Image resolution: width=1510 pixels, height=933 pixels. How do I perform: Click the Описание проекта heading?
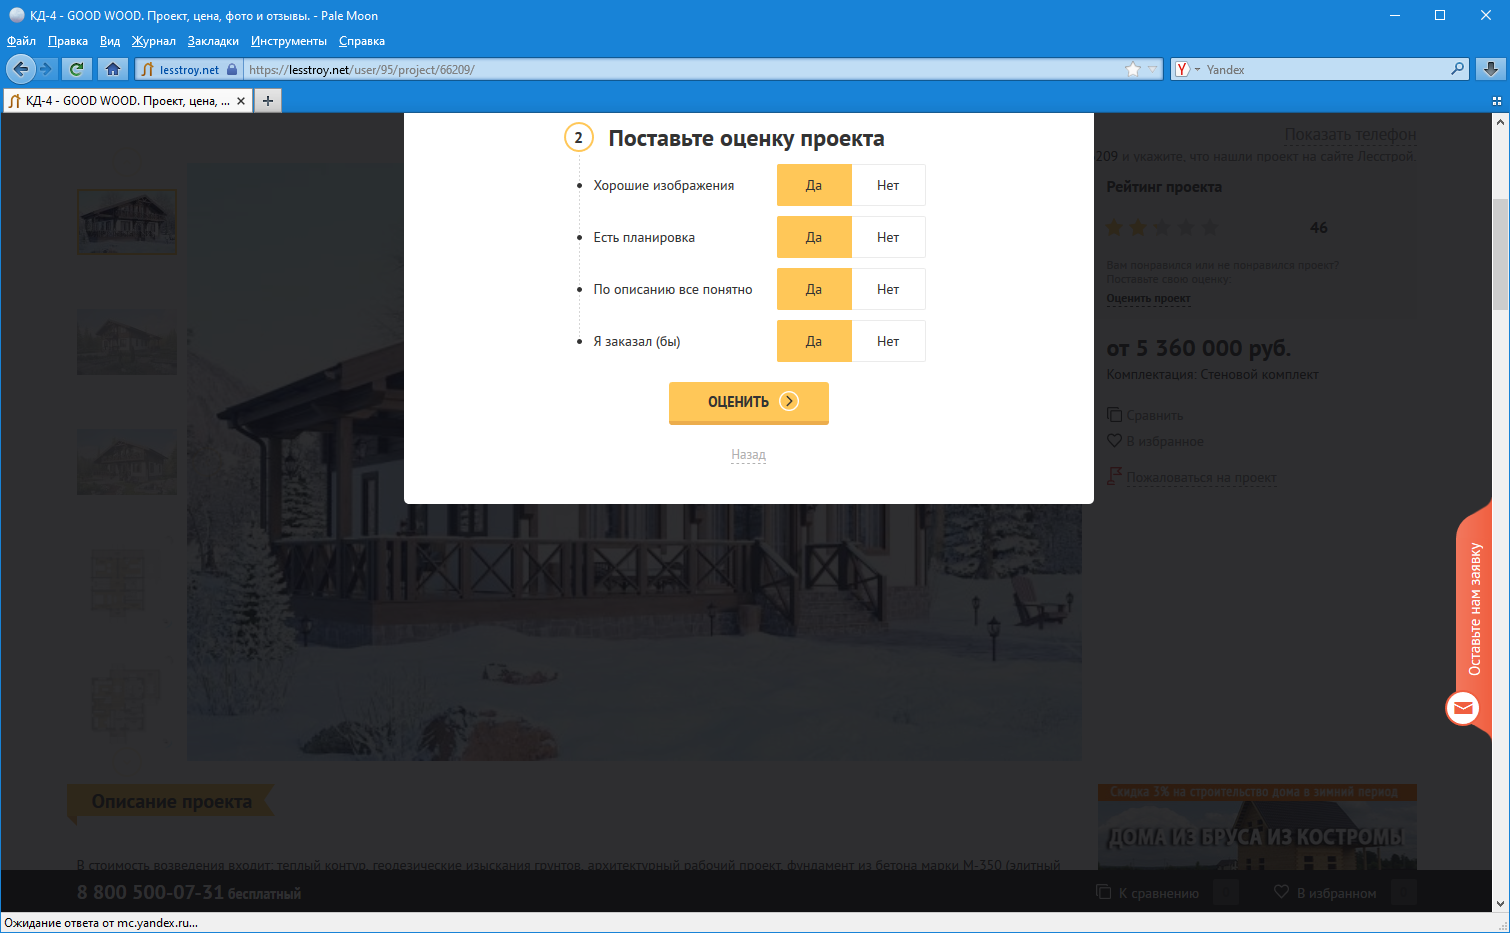coord(171,801)
